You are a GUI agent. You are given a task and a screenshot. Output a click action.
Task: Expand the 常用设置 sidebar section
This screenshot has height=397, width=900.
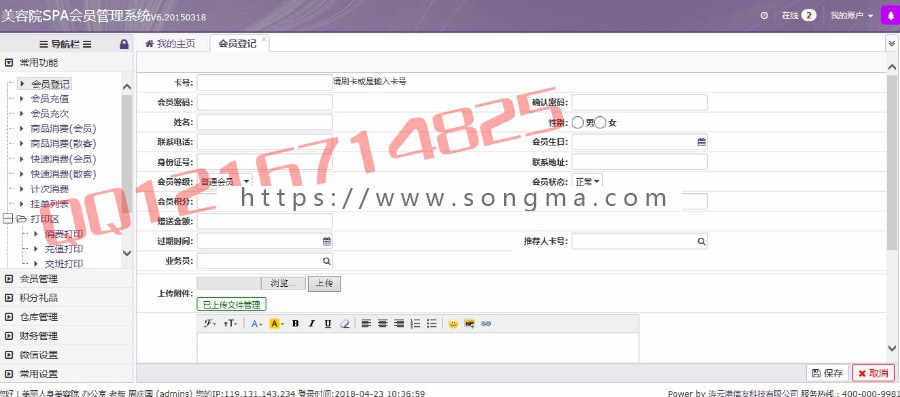pos(9,374)
